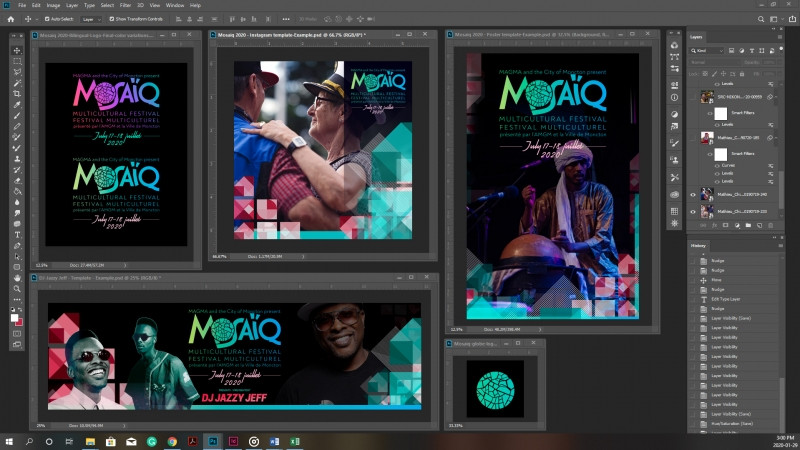Select the Magic Wand tool
Image resolution: width=800 pixels, height=450 pixels.
[17, 83]
